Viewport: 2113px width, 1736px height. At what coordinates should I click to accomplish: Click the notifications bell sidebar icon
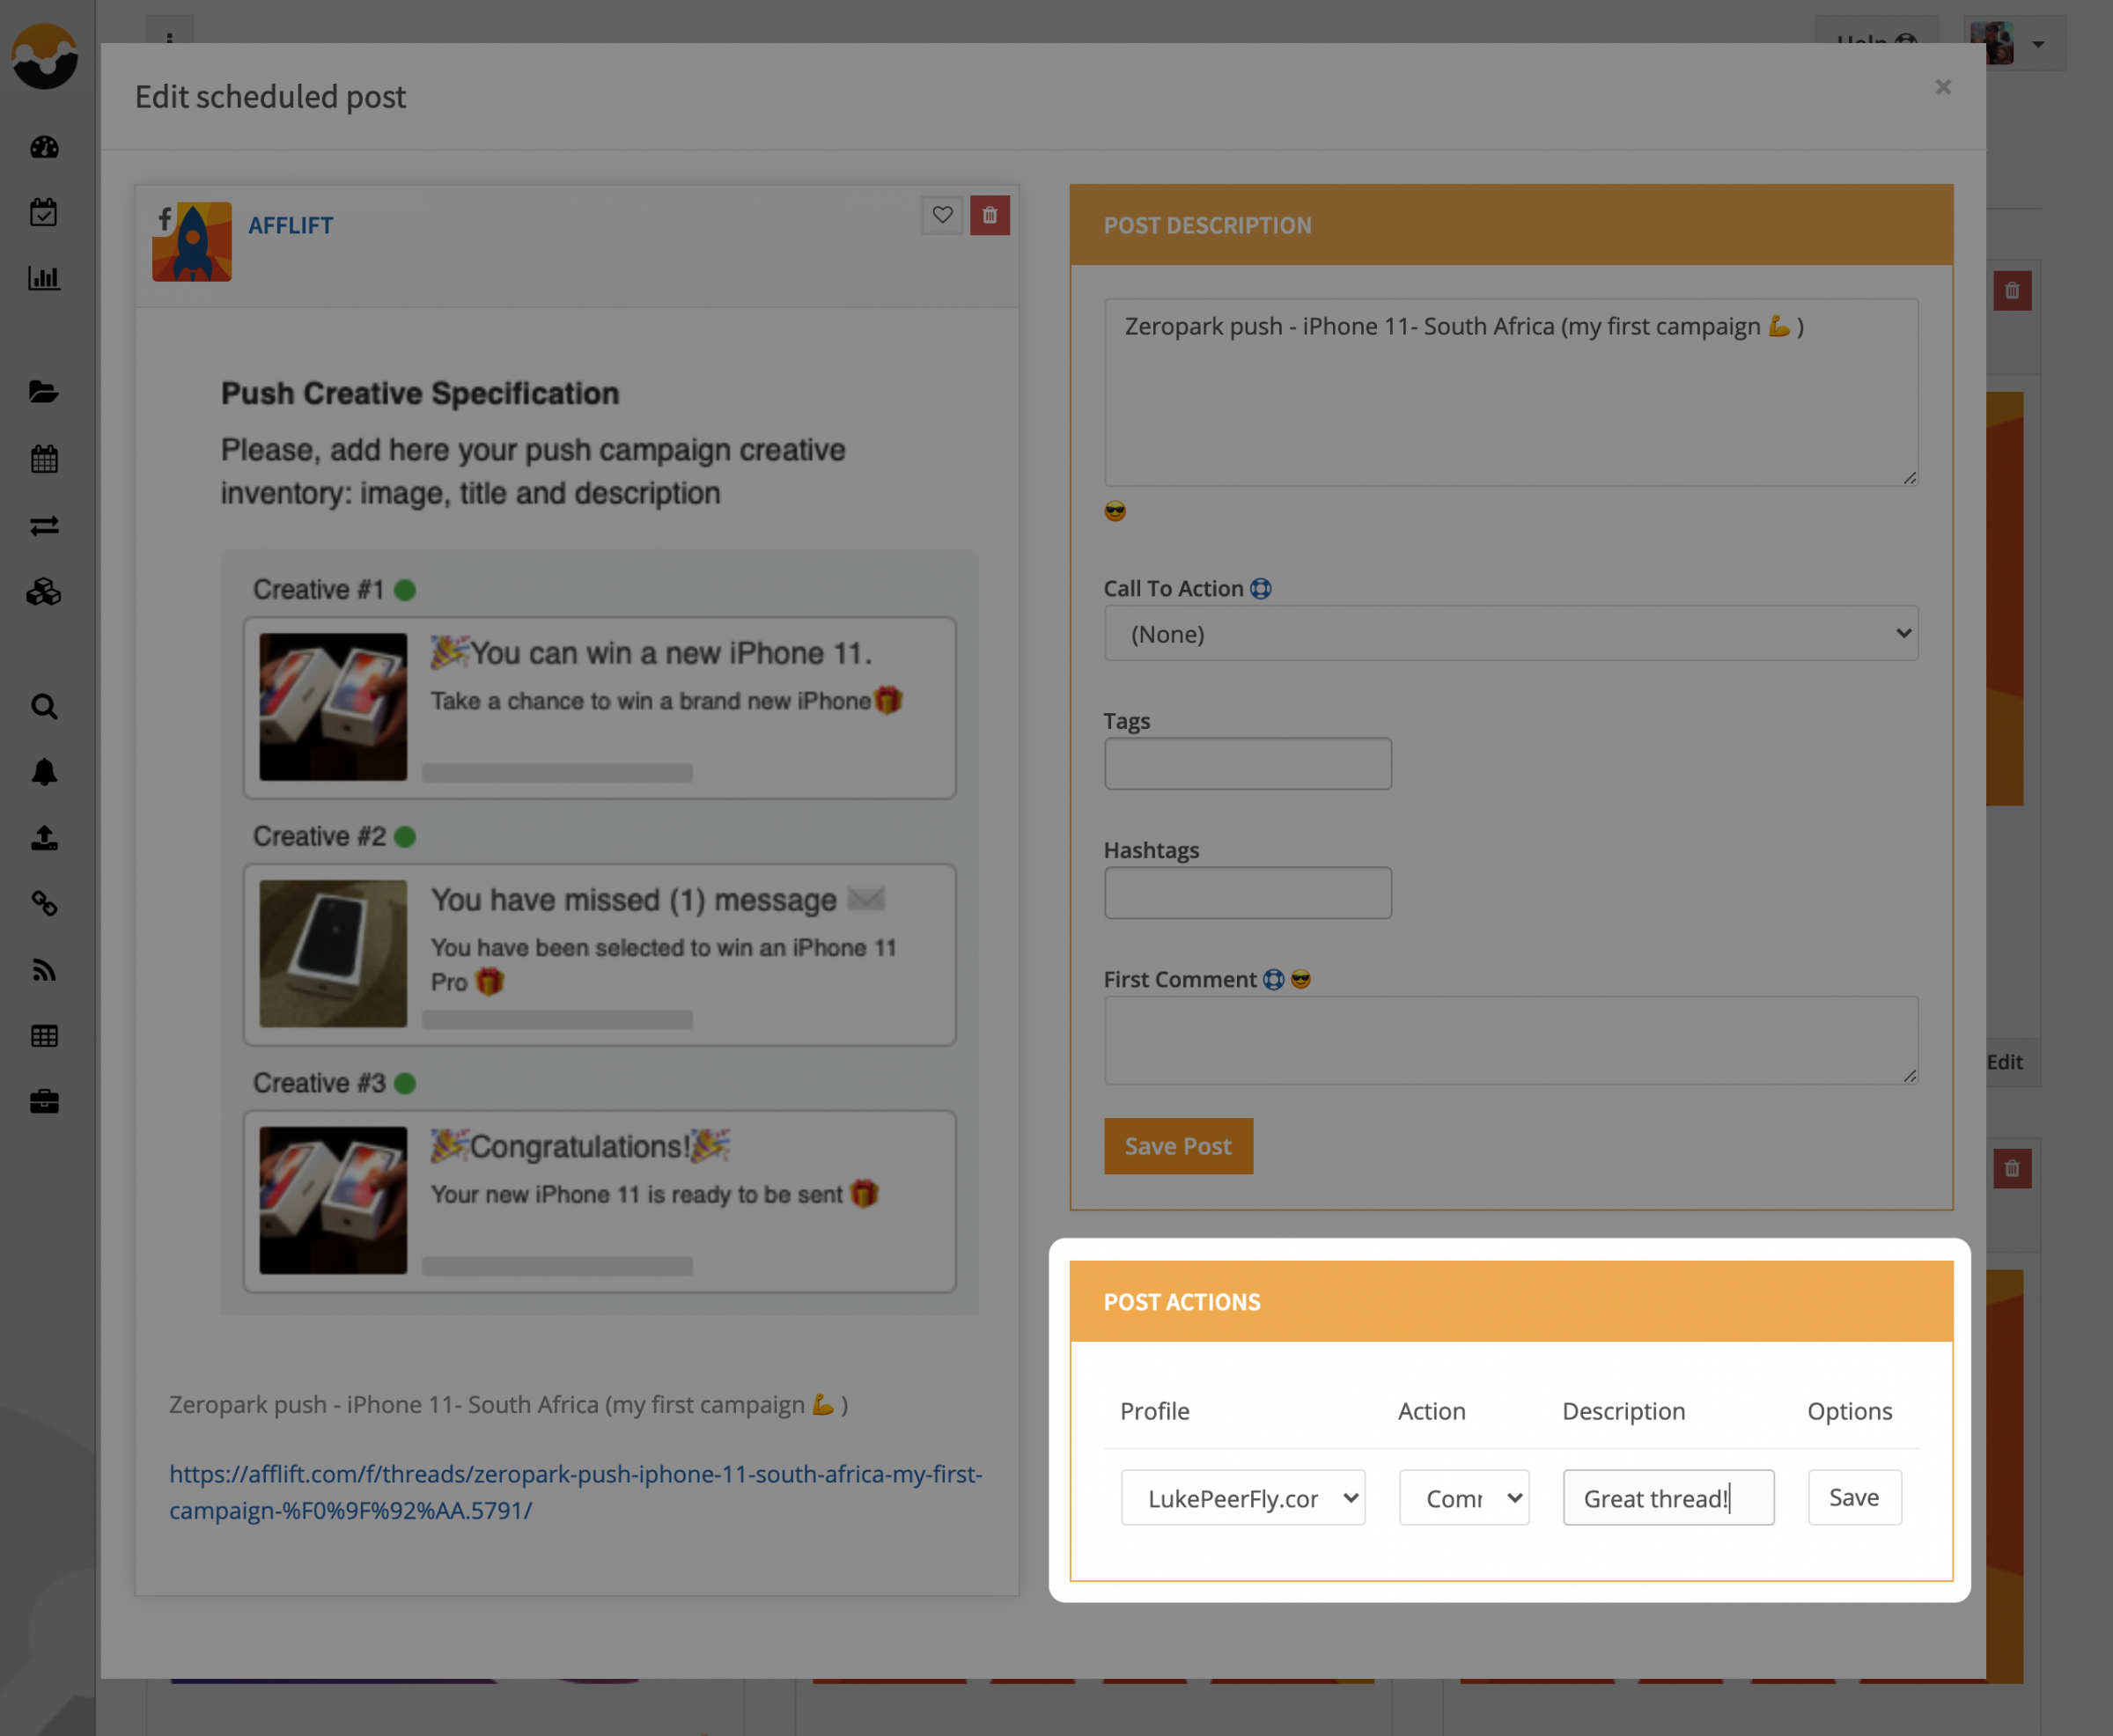(x=44, y=772)
